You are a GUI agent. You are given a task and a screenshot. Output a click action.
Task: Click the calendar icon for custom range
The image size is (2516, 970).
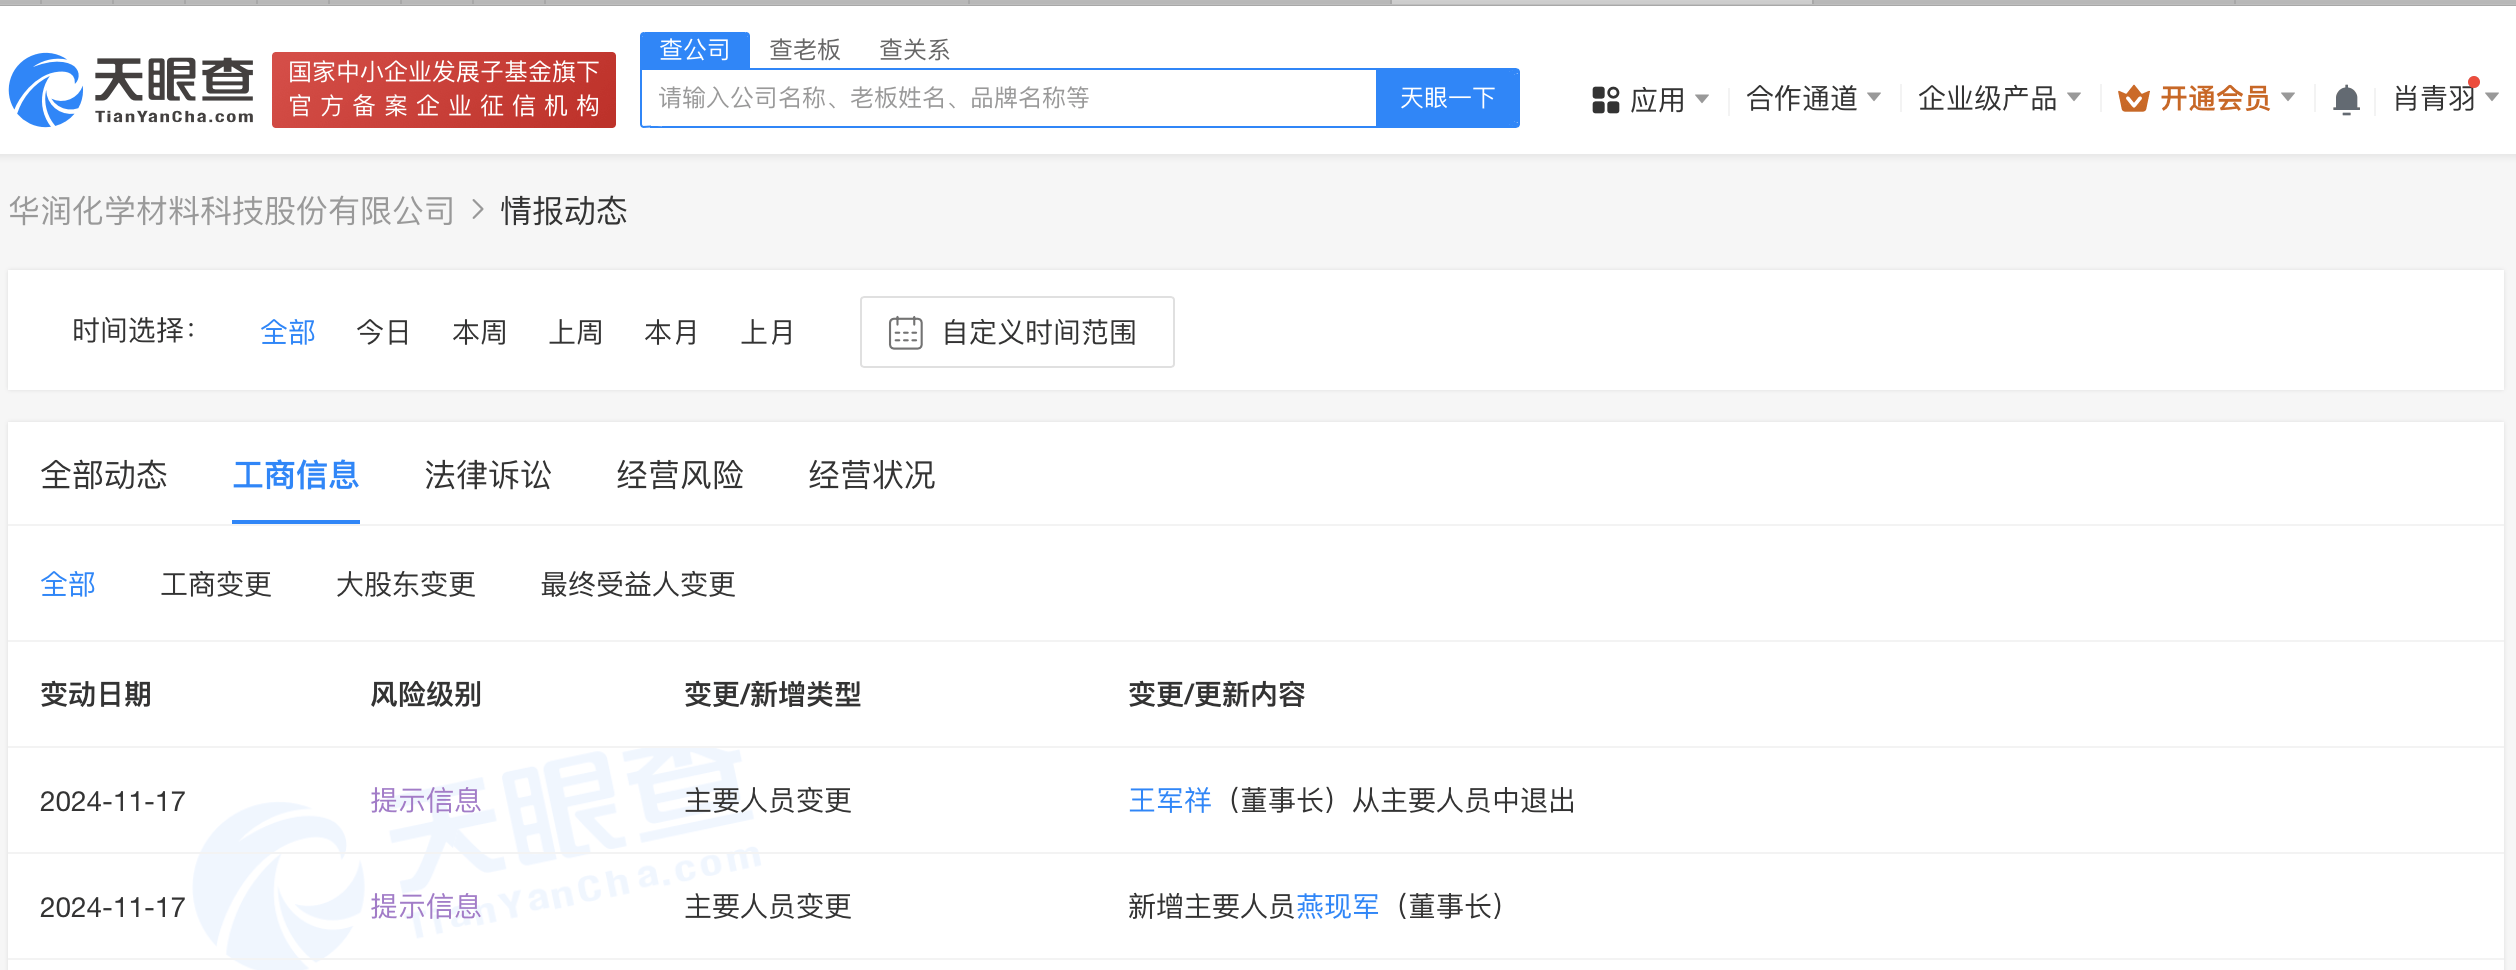click(906, 332)
